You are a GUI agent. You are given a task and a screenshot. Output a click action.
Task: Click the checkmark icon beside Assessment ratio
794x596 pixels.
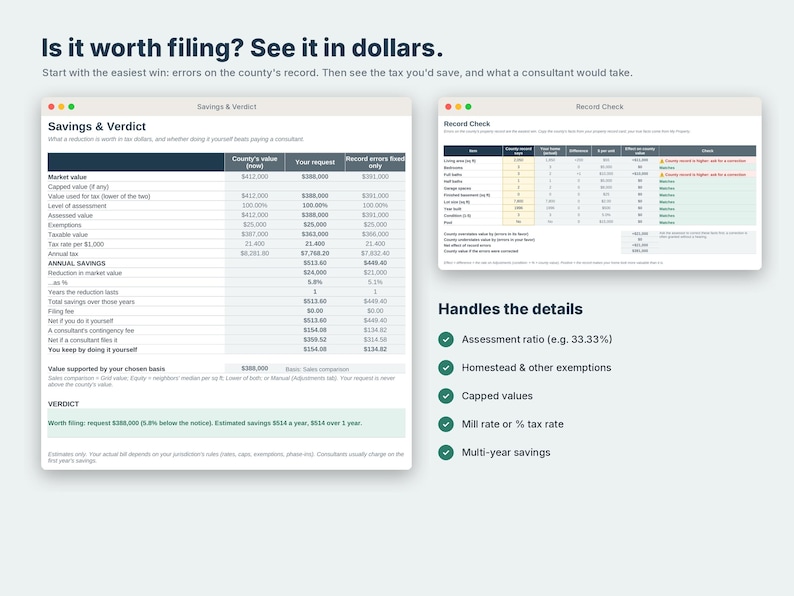446,339
